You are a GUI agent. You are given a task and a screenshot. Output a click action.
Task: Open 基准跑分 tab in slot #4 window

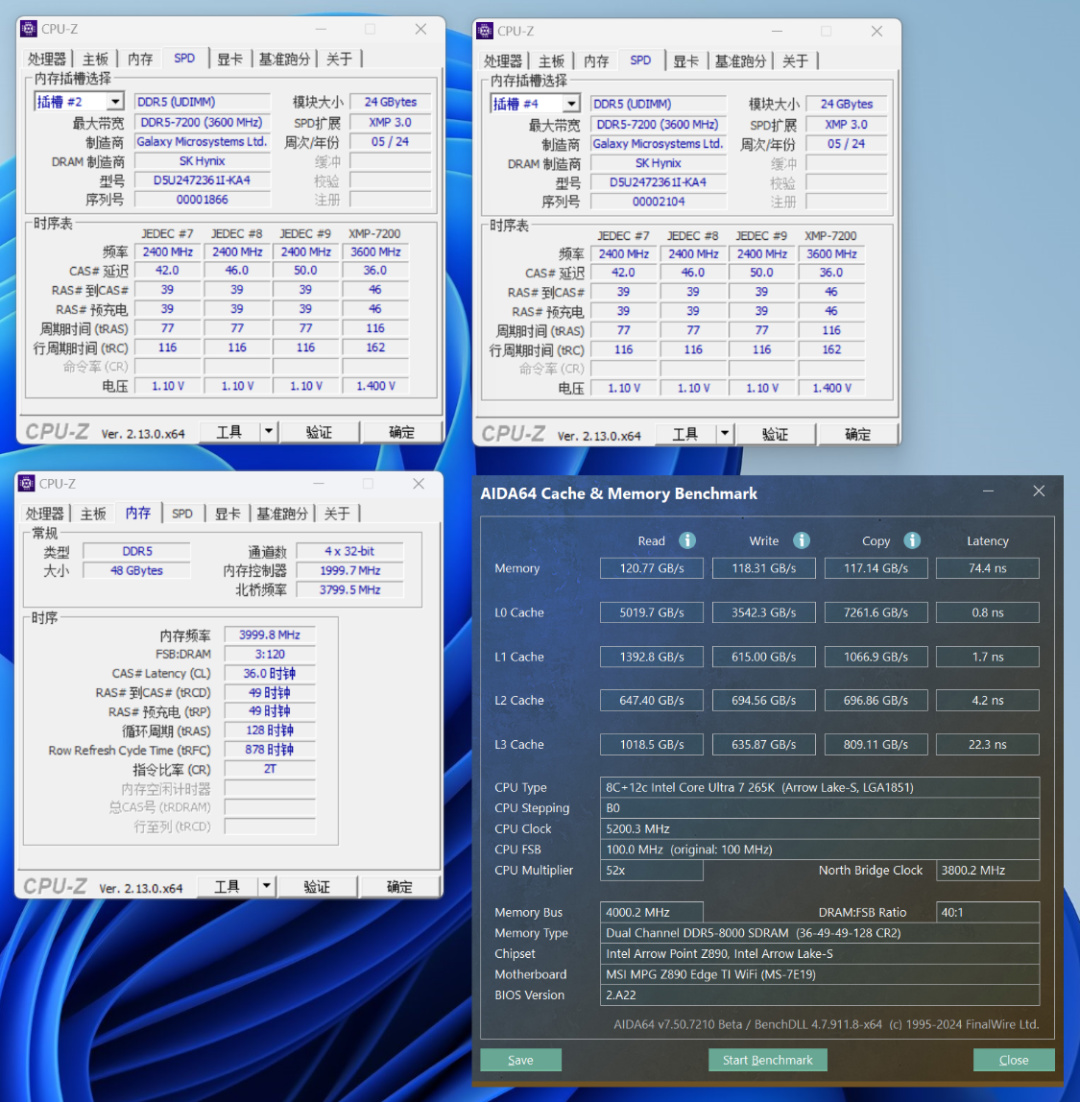[x=740, y=61]
